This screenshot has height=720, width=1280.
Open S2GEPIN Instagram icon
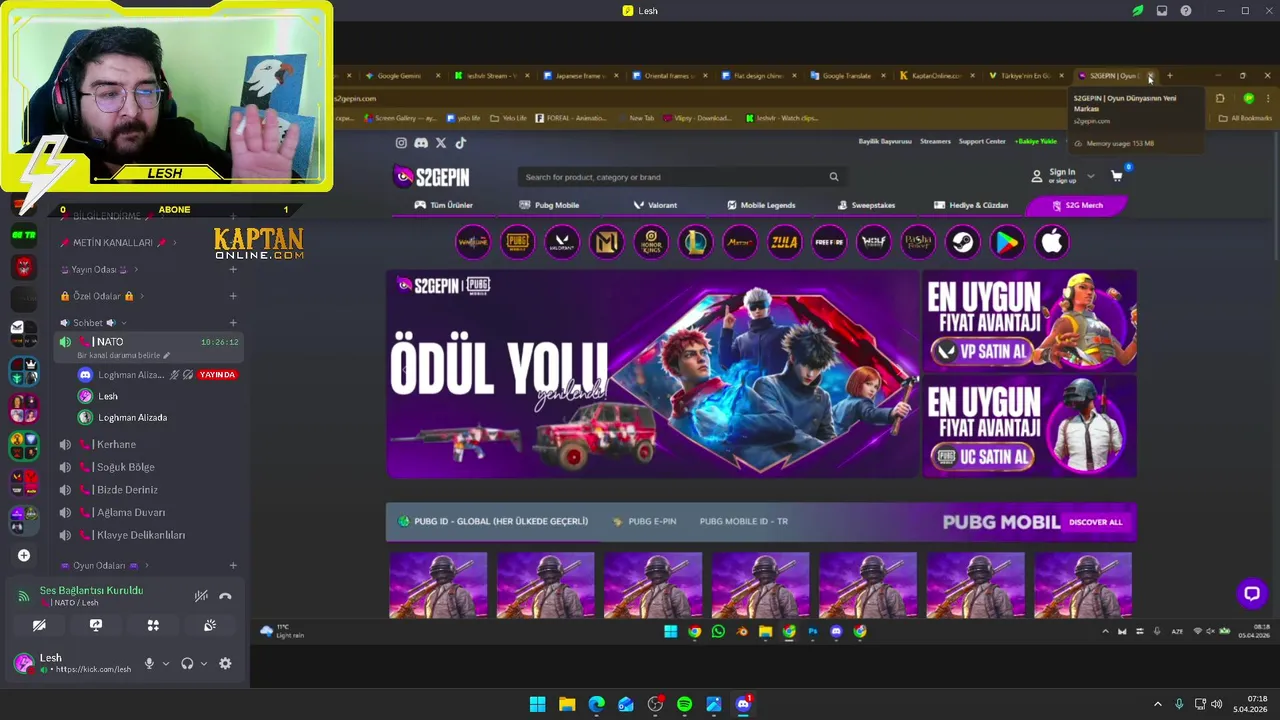401,143
